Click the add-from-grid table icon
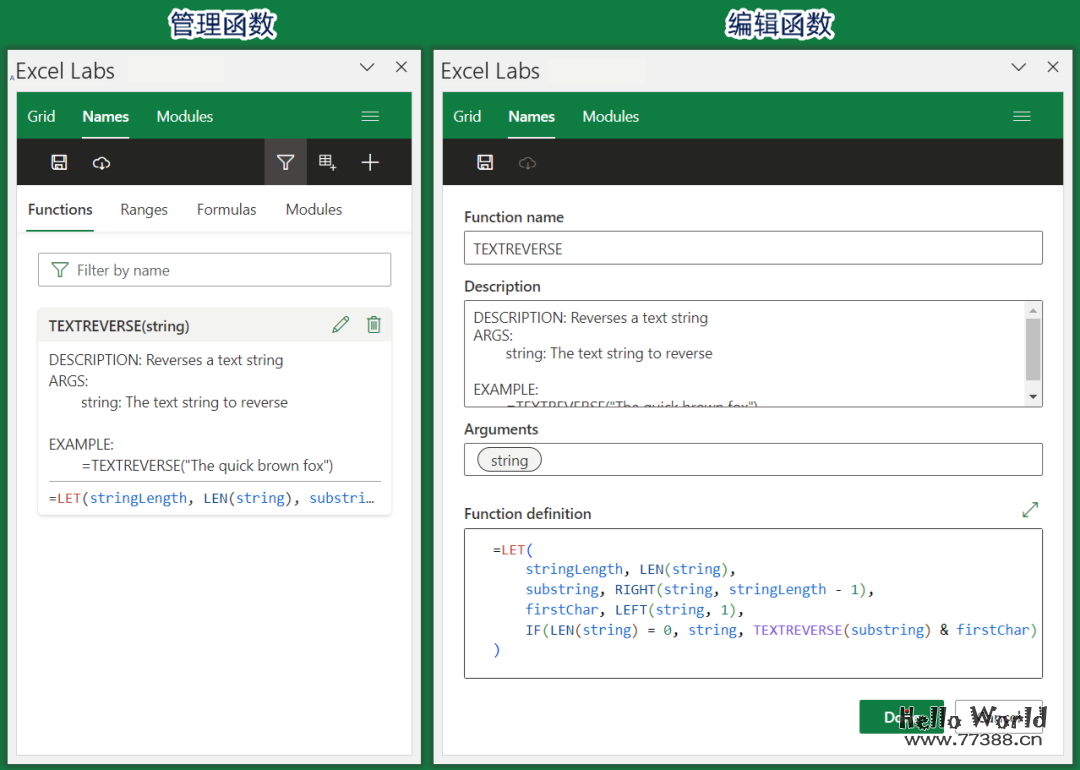1080x770 pixels. (327, 162)
